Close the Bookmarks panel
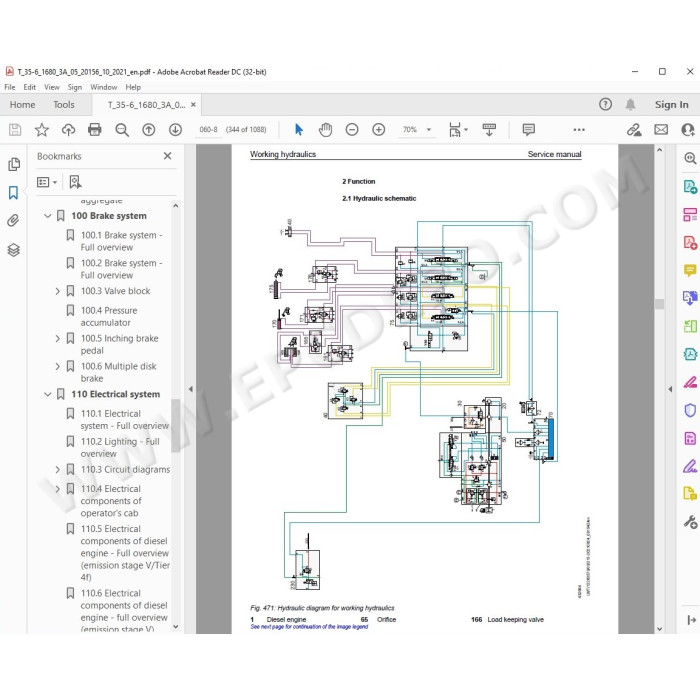 click(167, 156)
